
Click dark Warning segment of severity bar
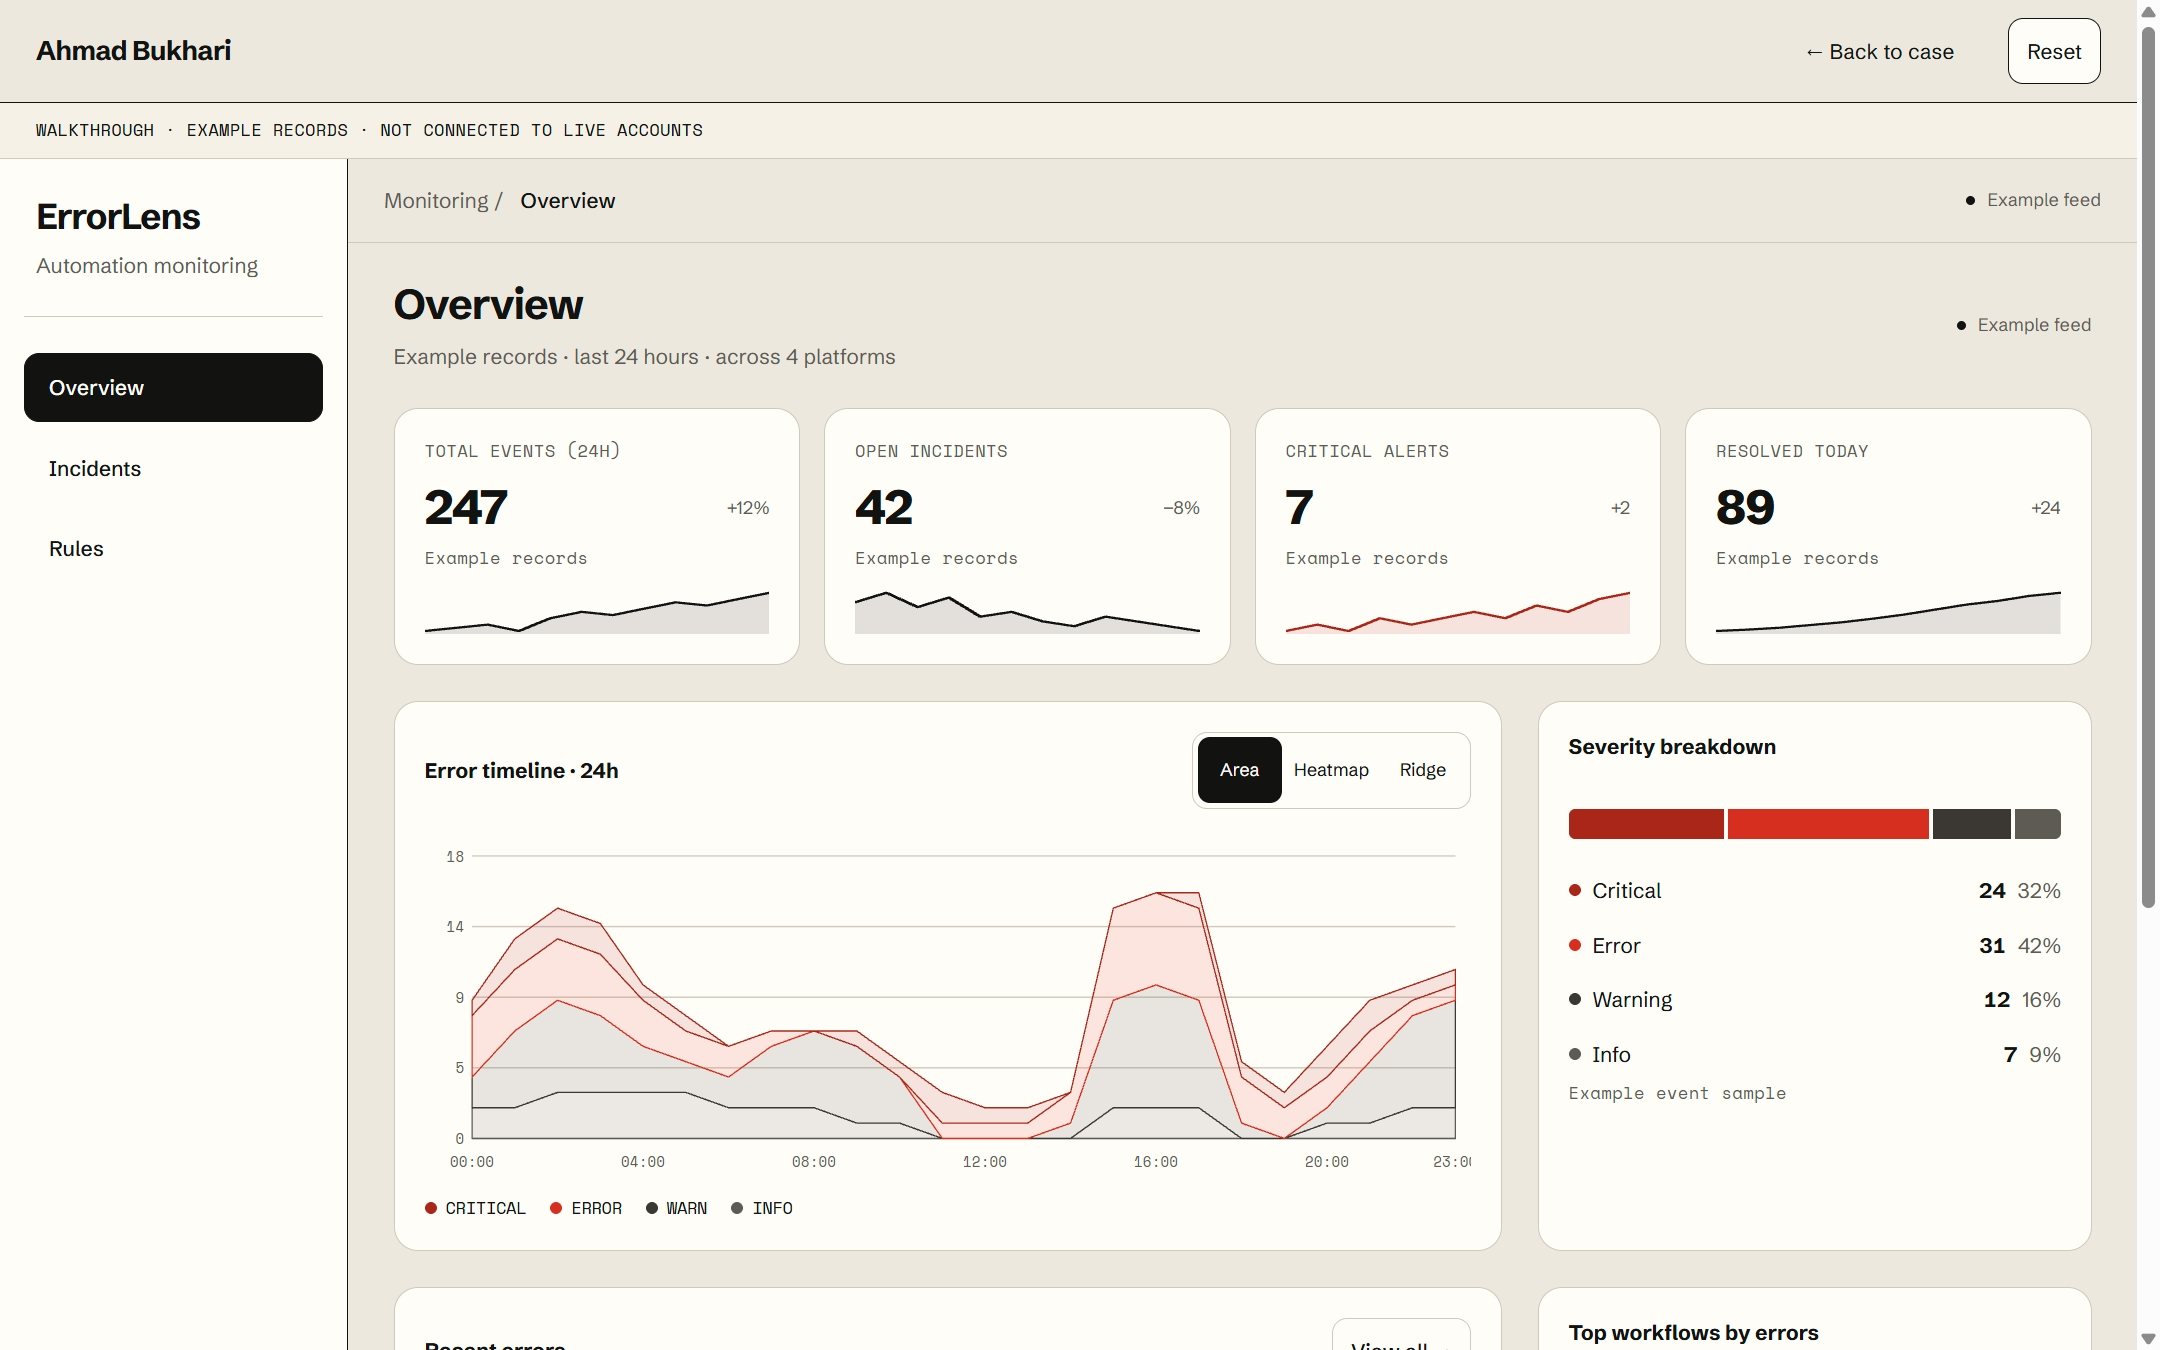pos(1971,824)
